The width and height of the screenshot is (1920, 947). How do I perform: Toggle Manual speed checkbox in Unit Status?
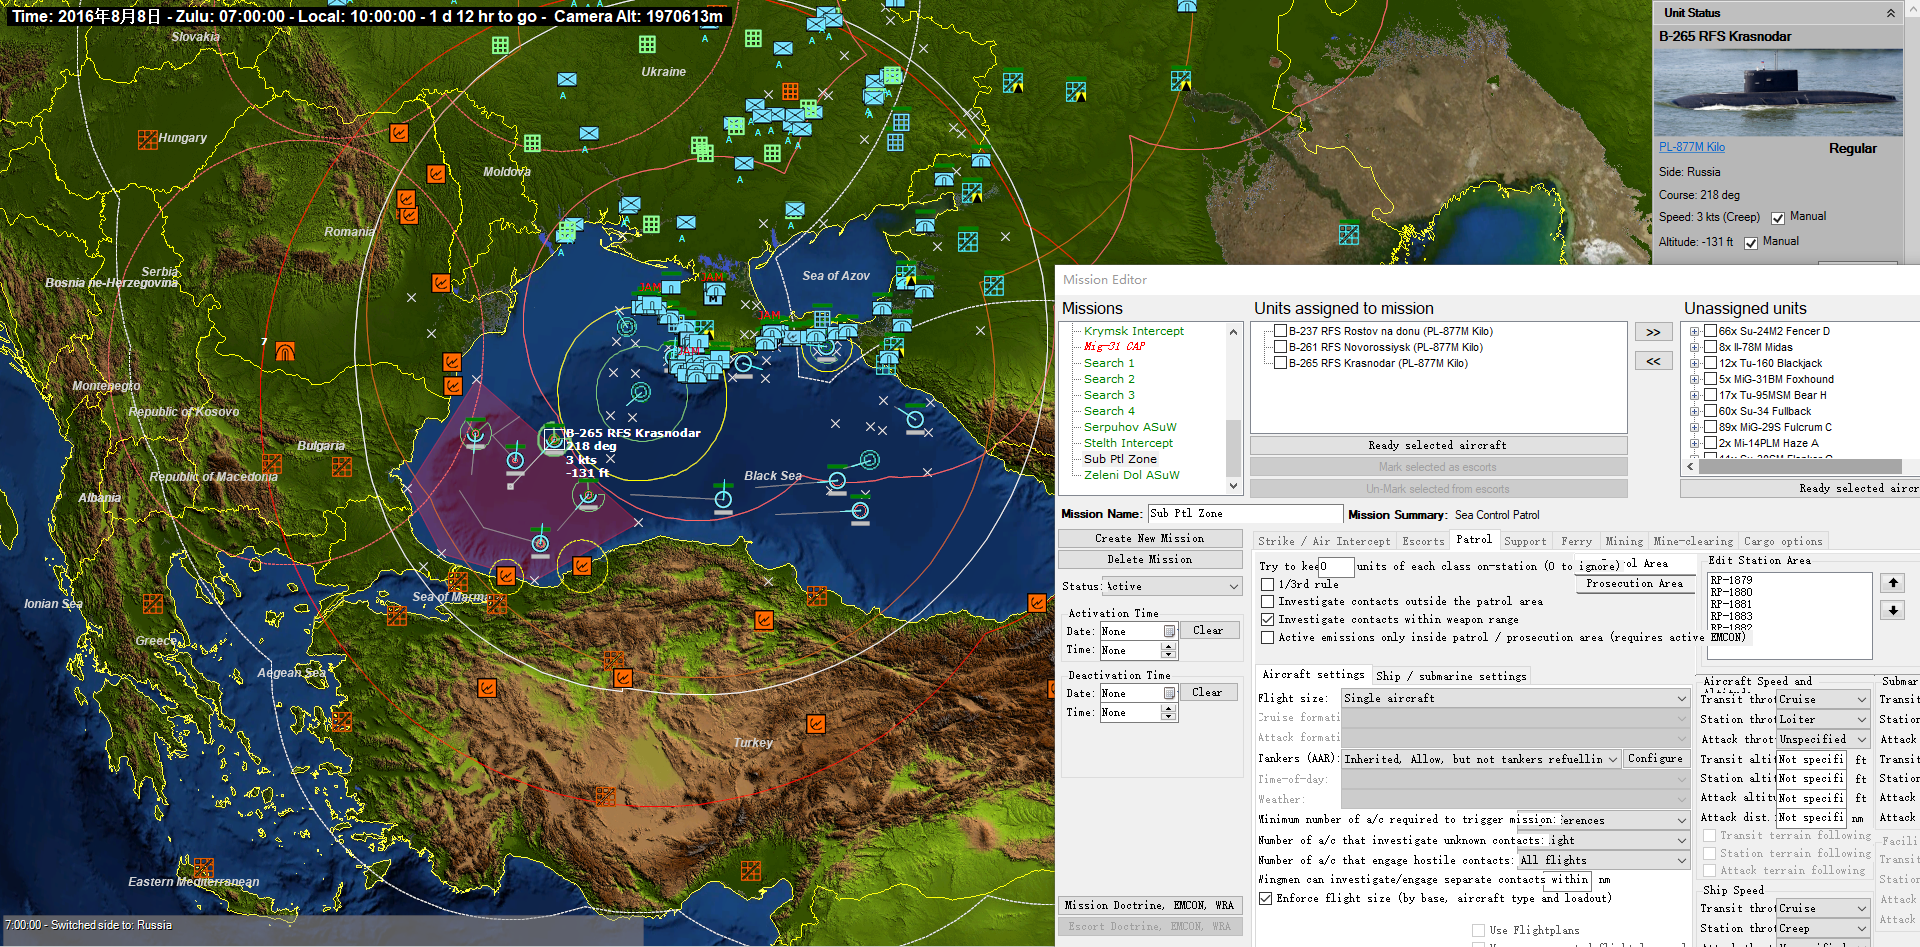[x=1778, y=218]
